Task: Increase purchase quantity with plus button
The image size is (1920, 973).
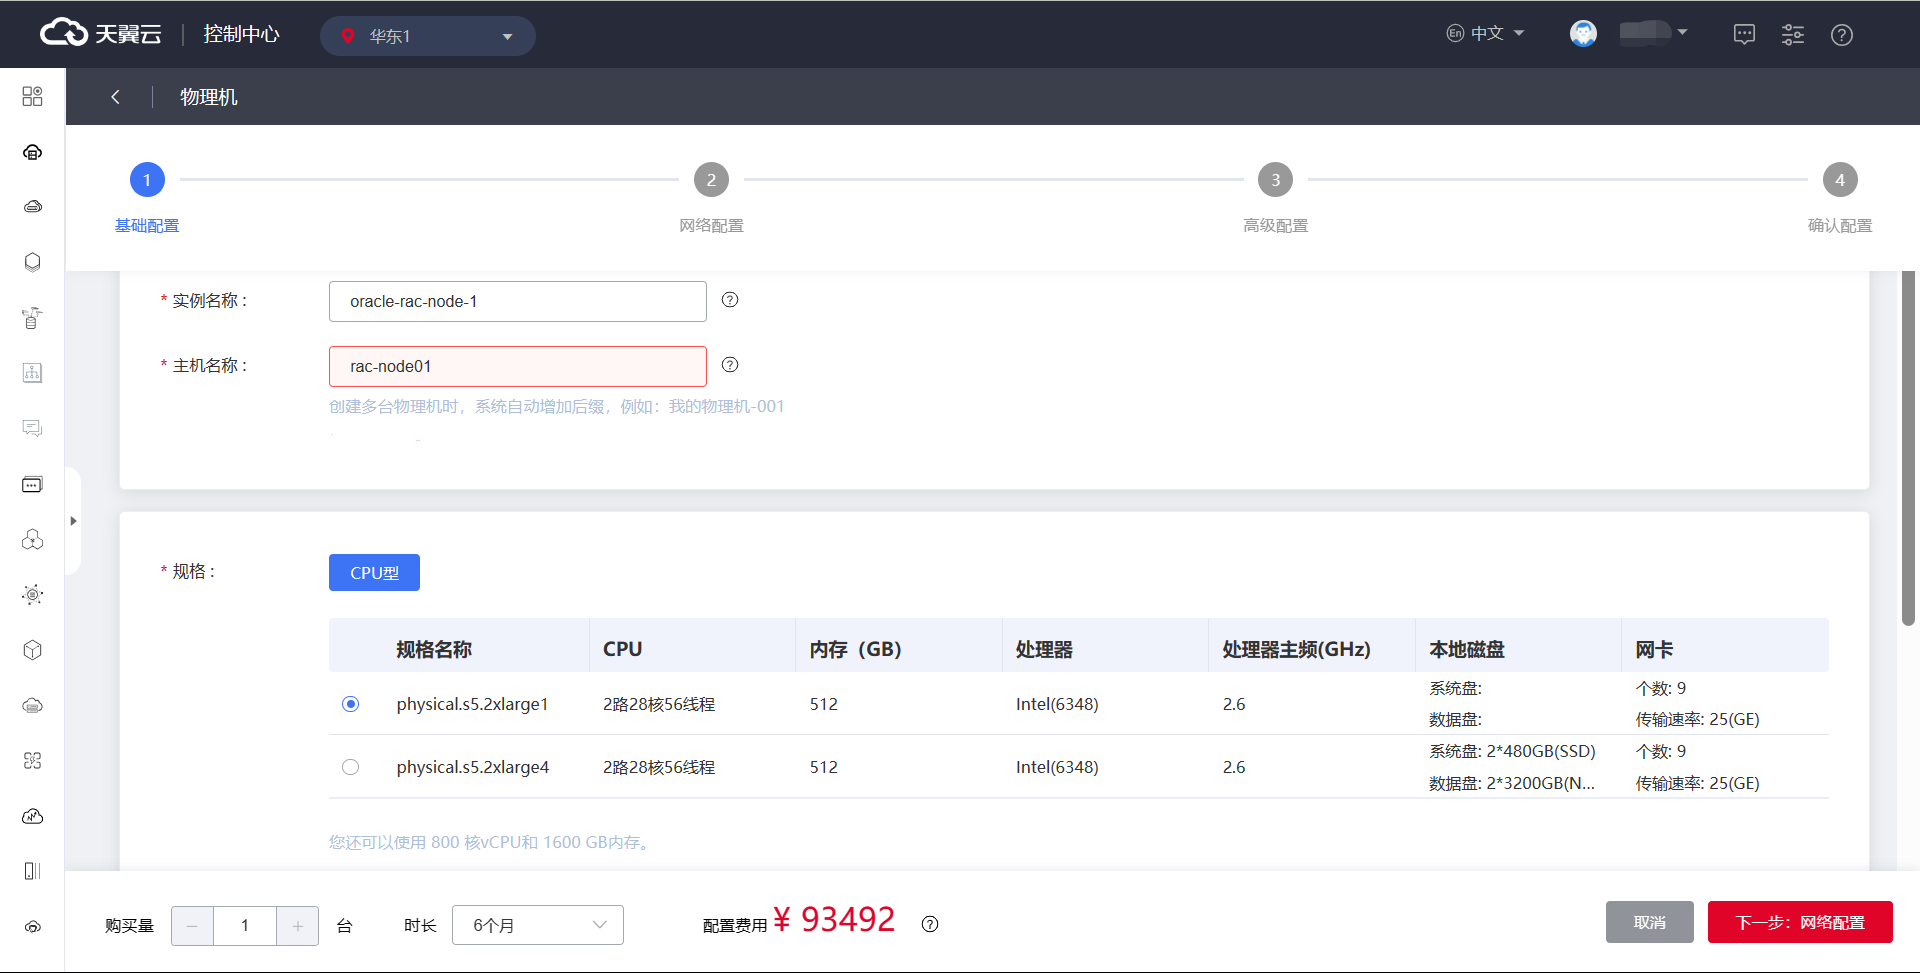Action: tap(297, 926)
